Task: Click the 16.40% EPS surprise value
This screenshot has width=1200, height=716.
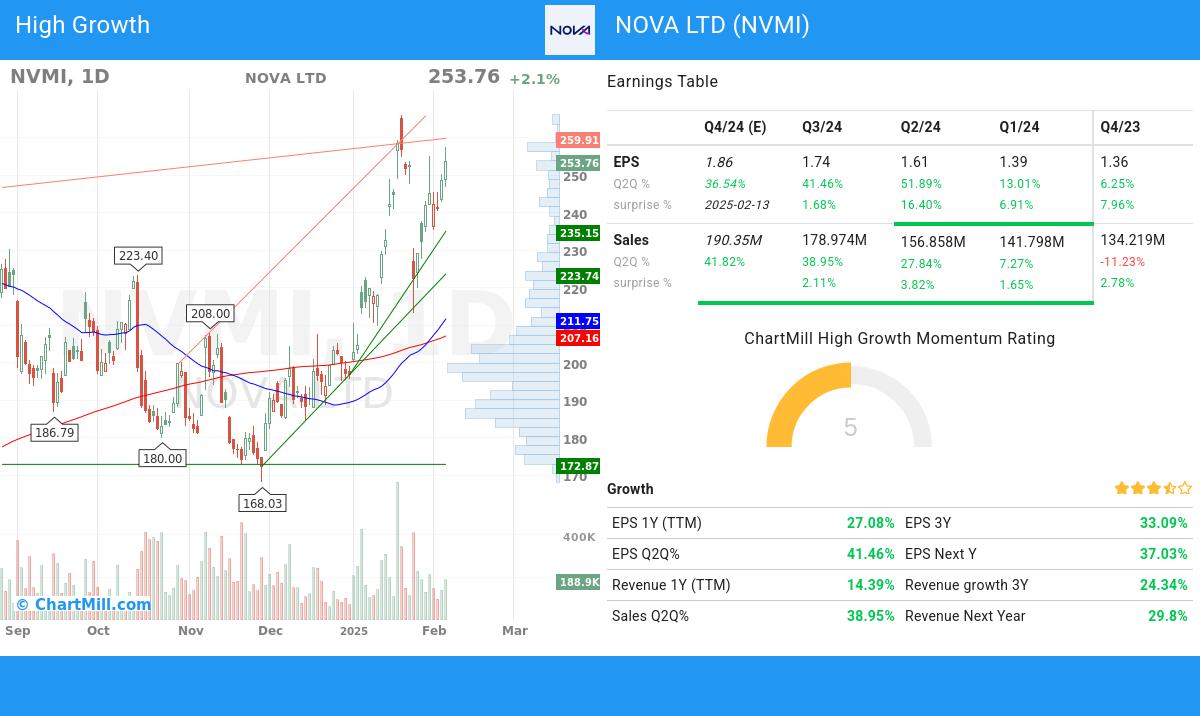Action: pos(921,205)
